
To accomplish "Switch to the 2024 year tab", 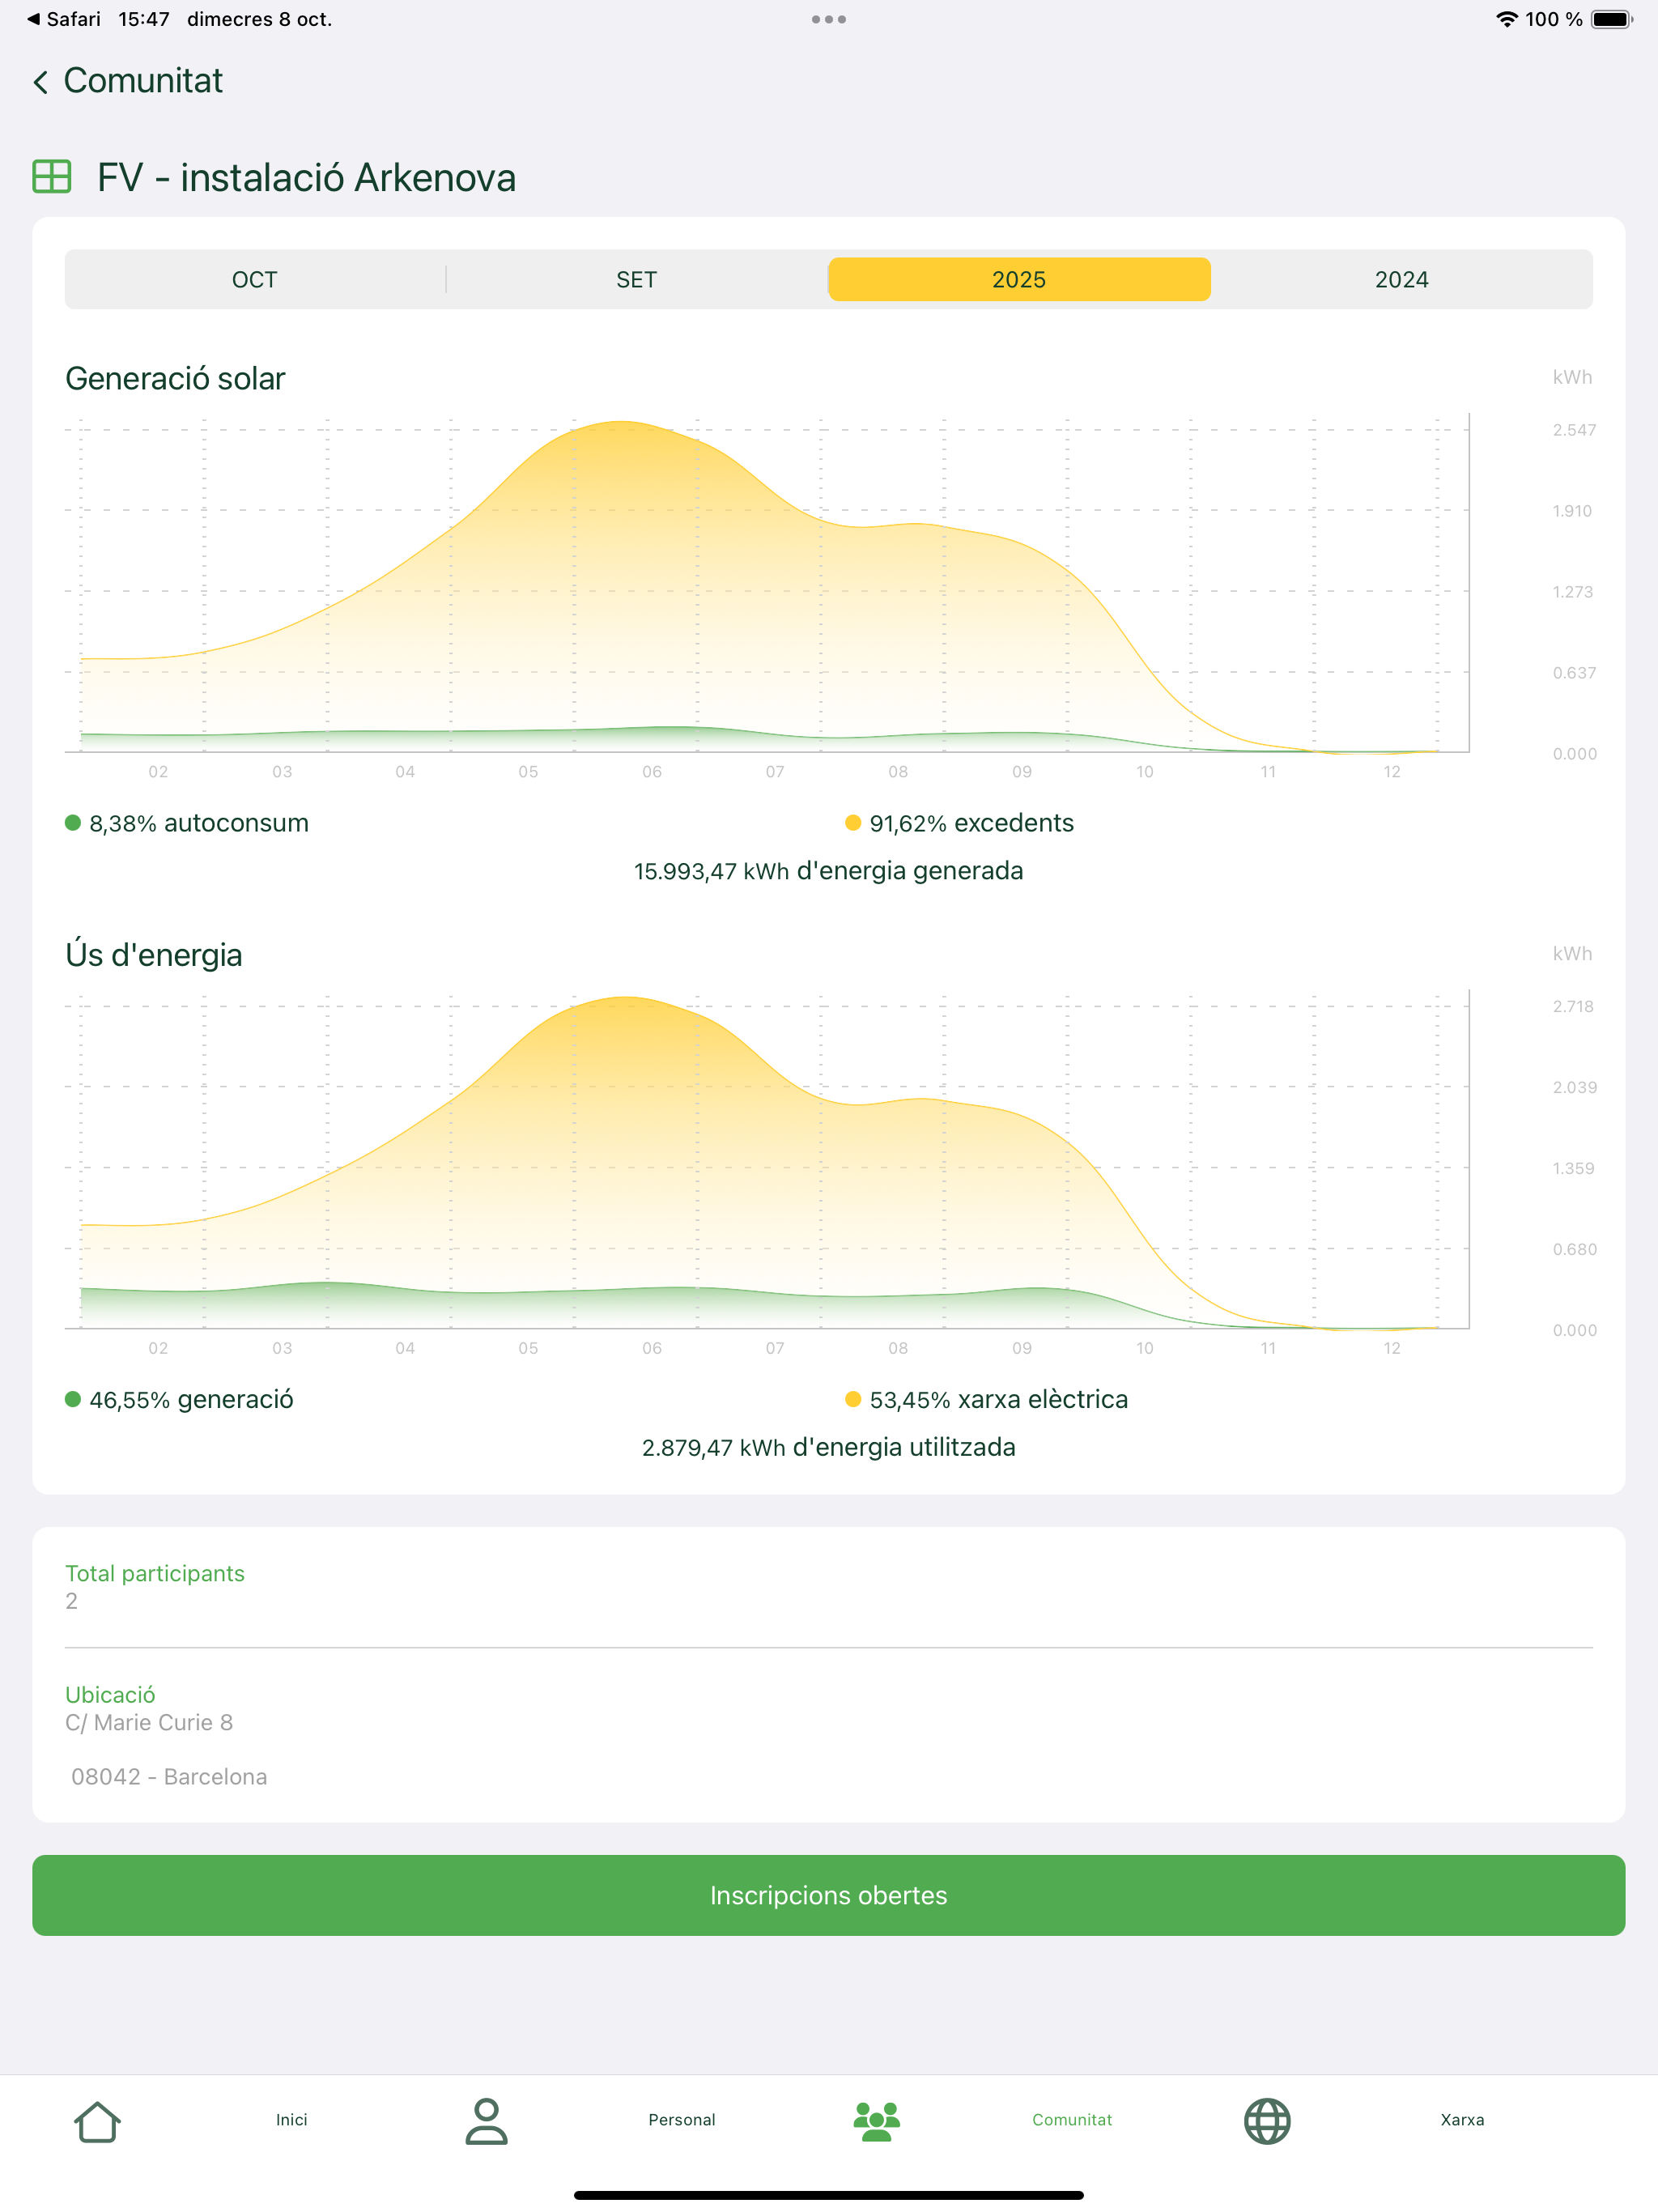I will 1402,279.
